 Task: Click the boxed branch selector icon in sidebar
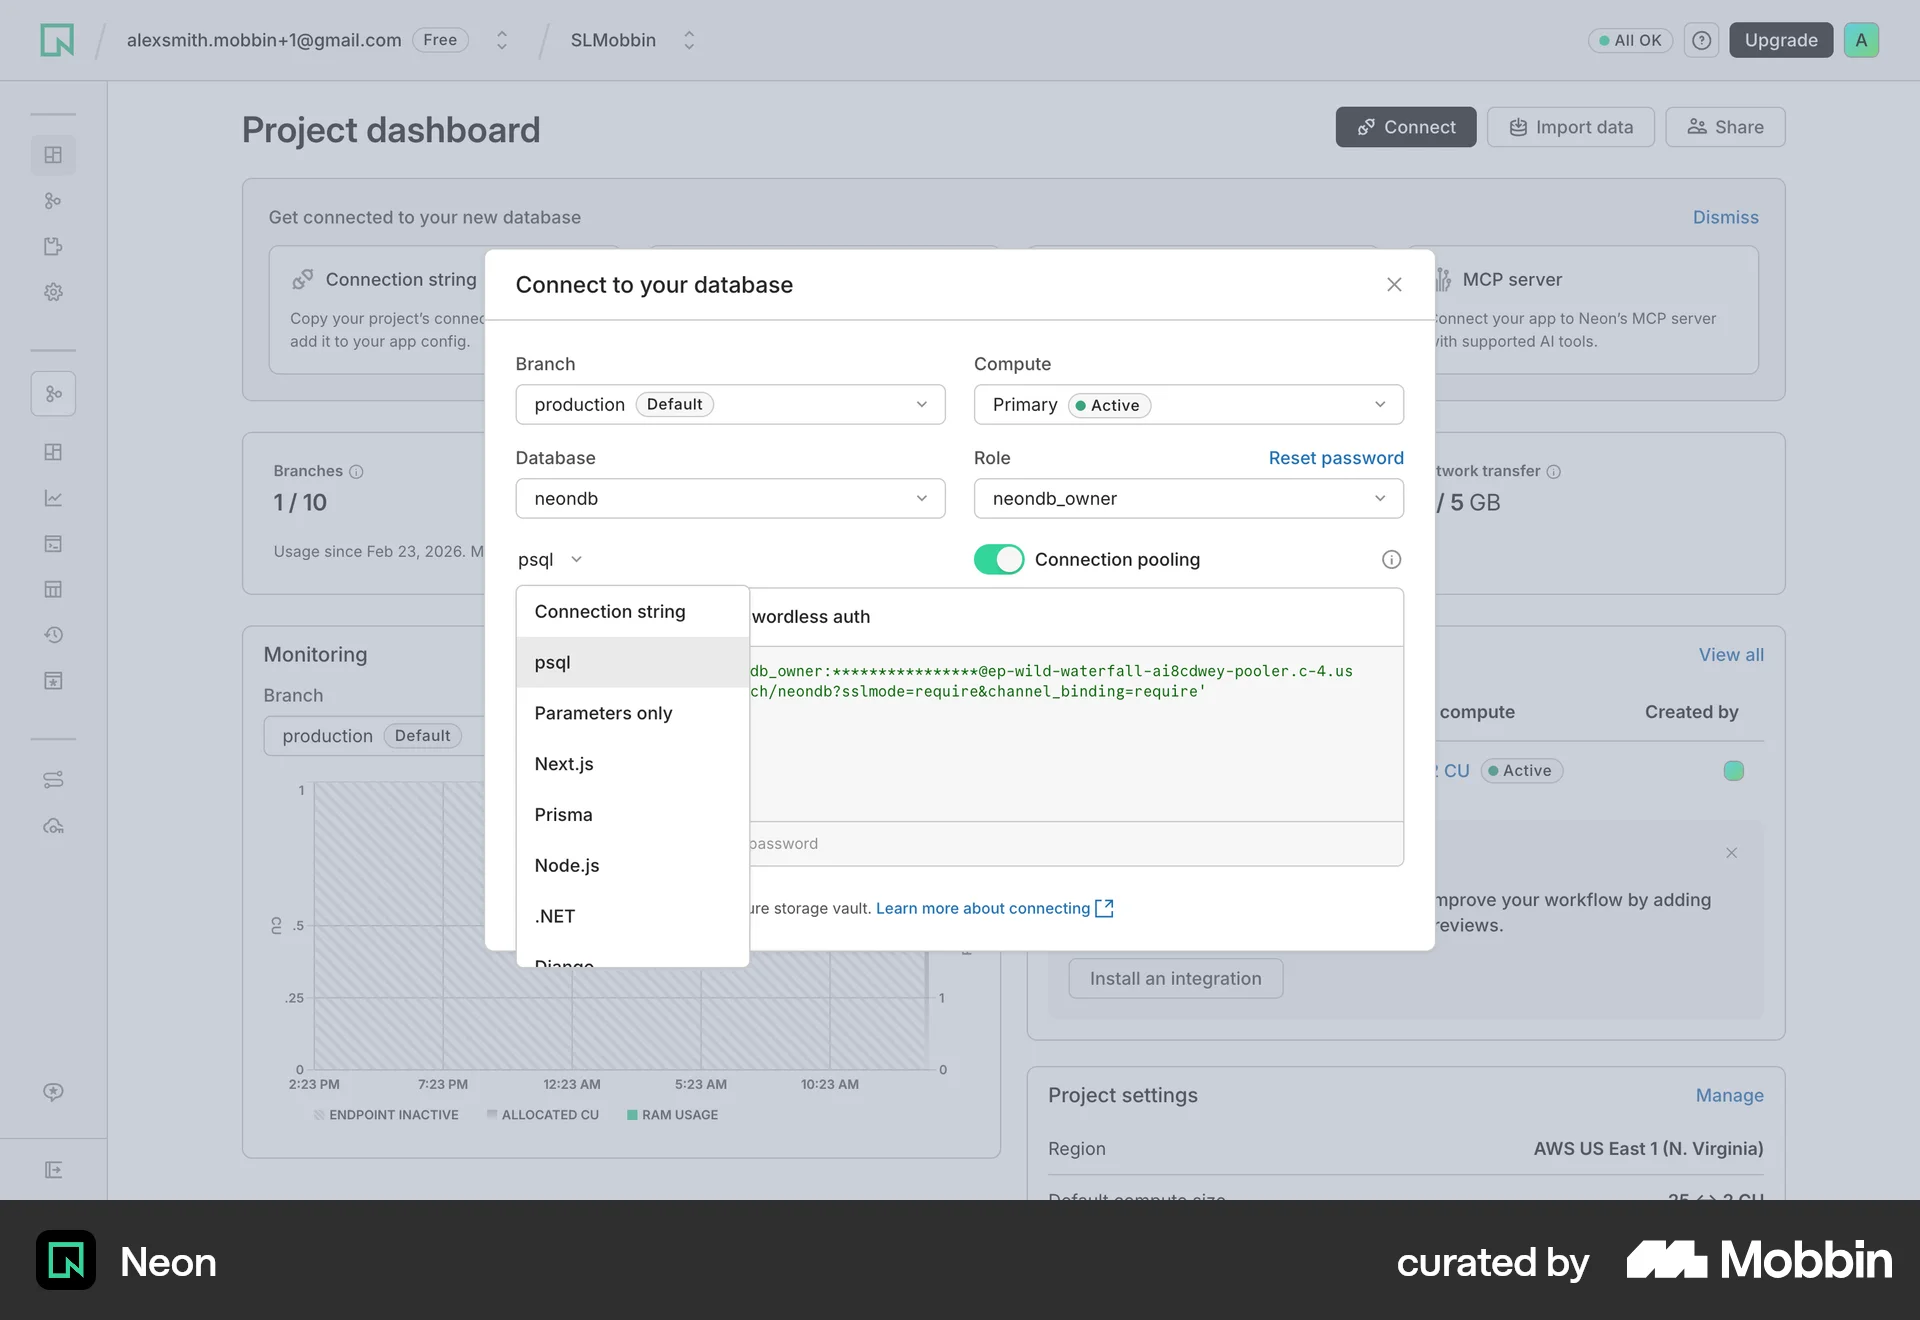click(53, 394)
